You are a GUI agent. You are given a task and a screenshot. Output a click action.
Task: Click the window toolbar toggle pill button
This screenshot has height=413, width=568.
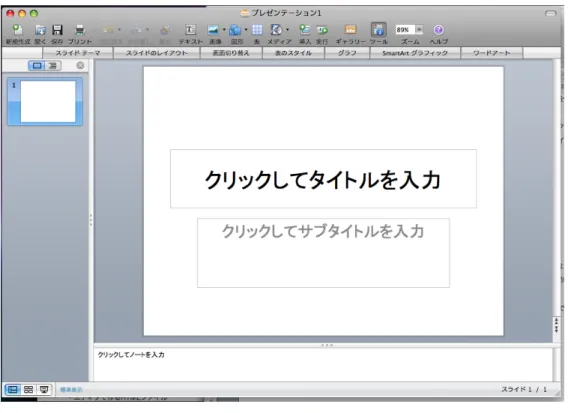coord(551,13)
